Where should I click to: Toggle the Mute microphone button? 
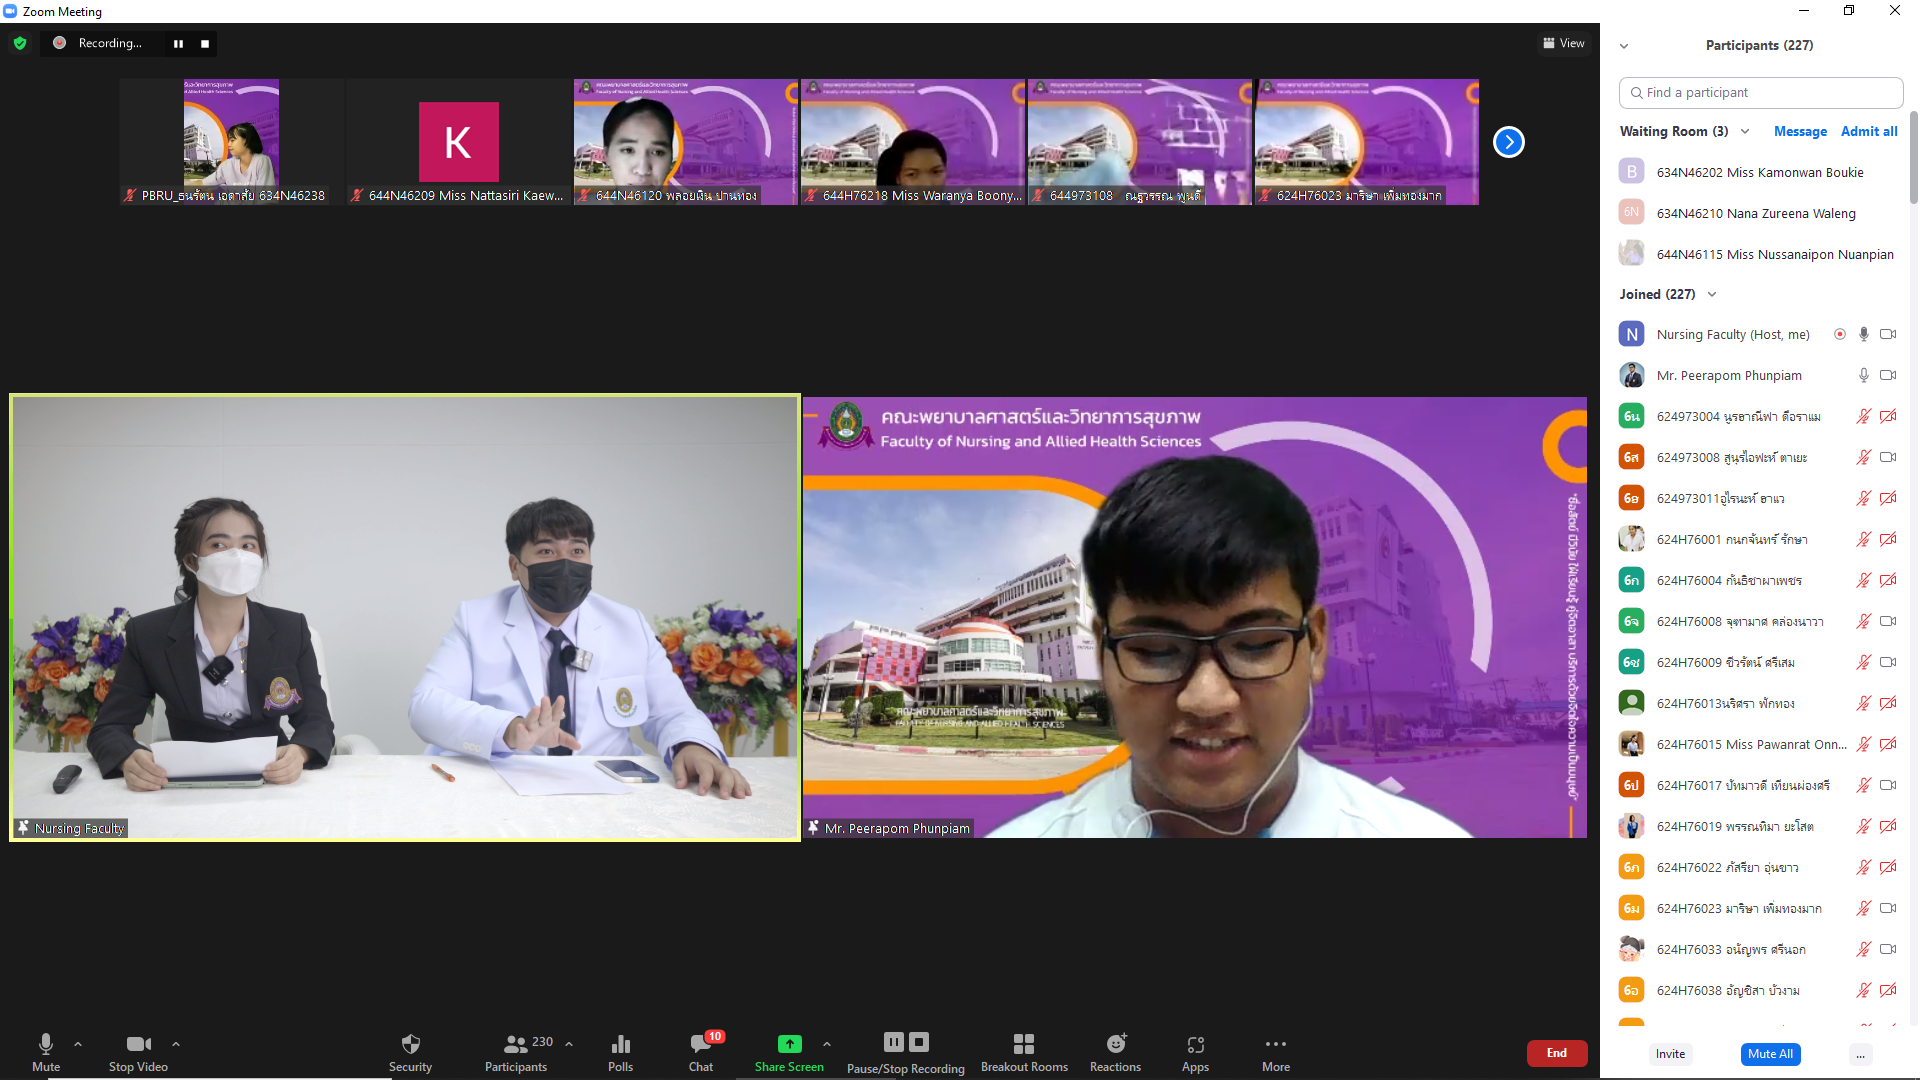(46, 1044)
